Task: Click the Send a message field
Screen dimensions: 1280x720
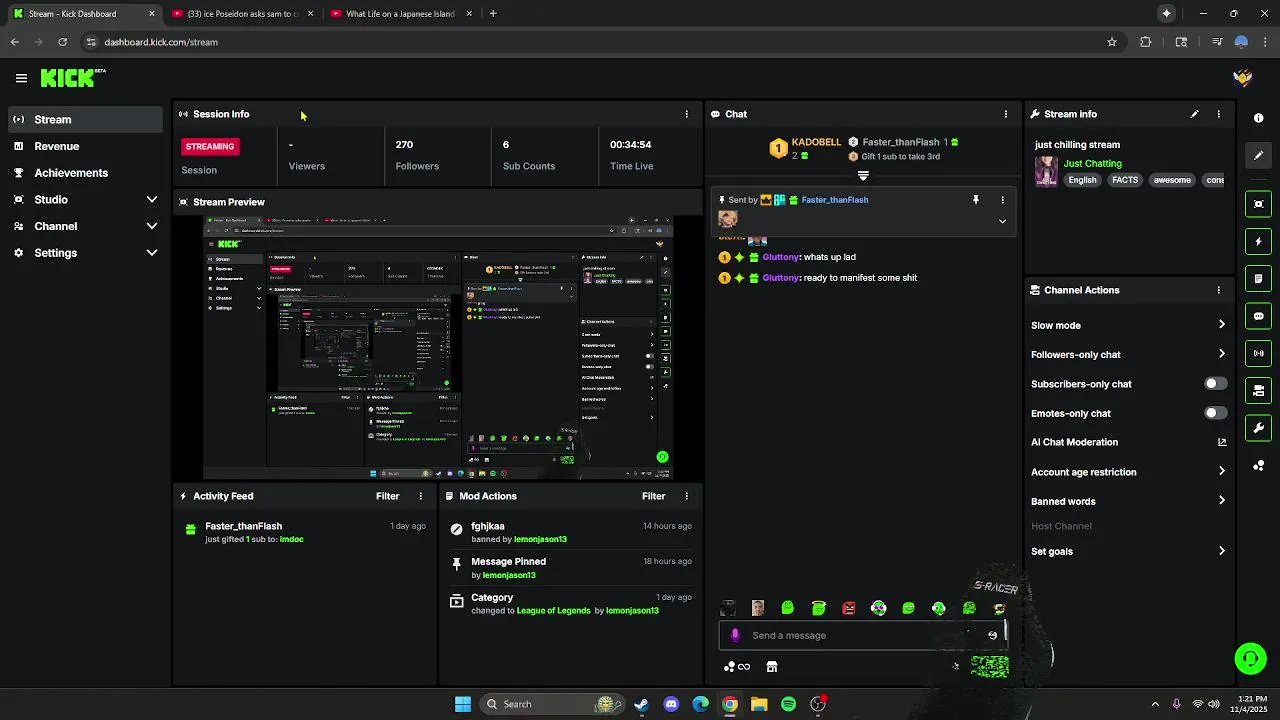Action: tap(862, 635)
